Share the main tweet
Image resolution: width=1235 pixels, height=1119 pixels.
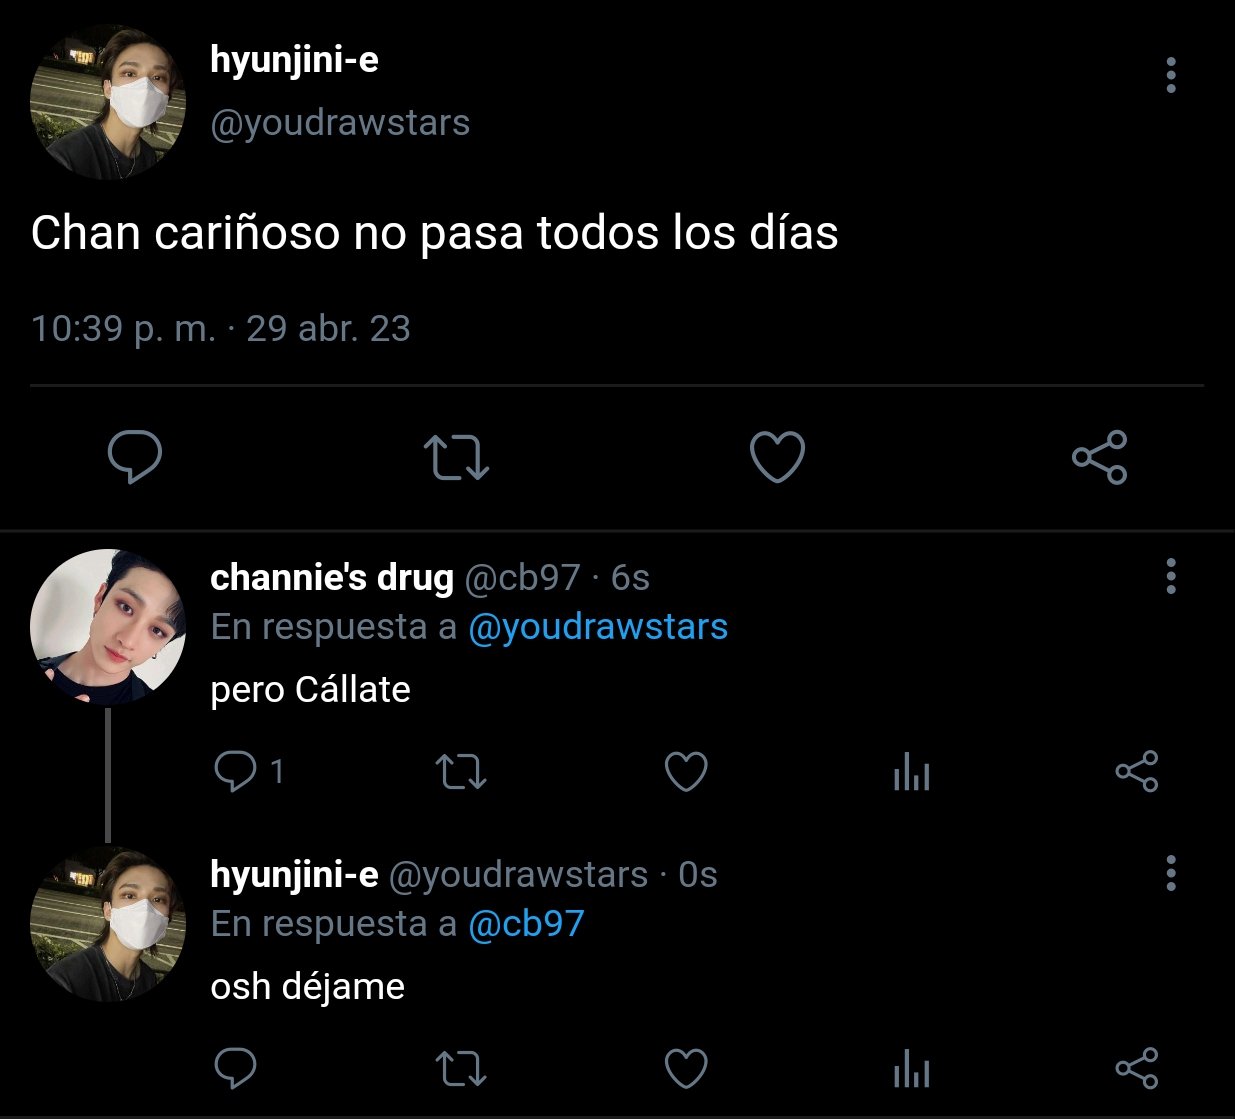point(1099,457)
